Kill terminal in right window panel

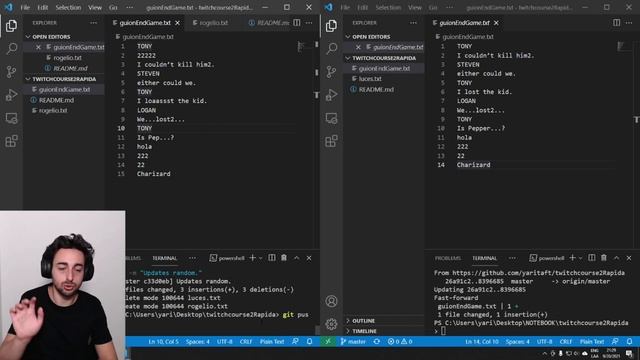pyautogui.click(x=604, y=258)
